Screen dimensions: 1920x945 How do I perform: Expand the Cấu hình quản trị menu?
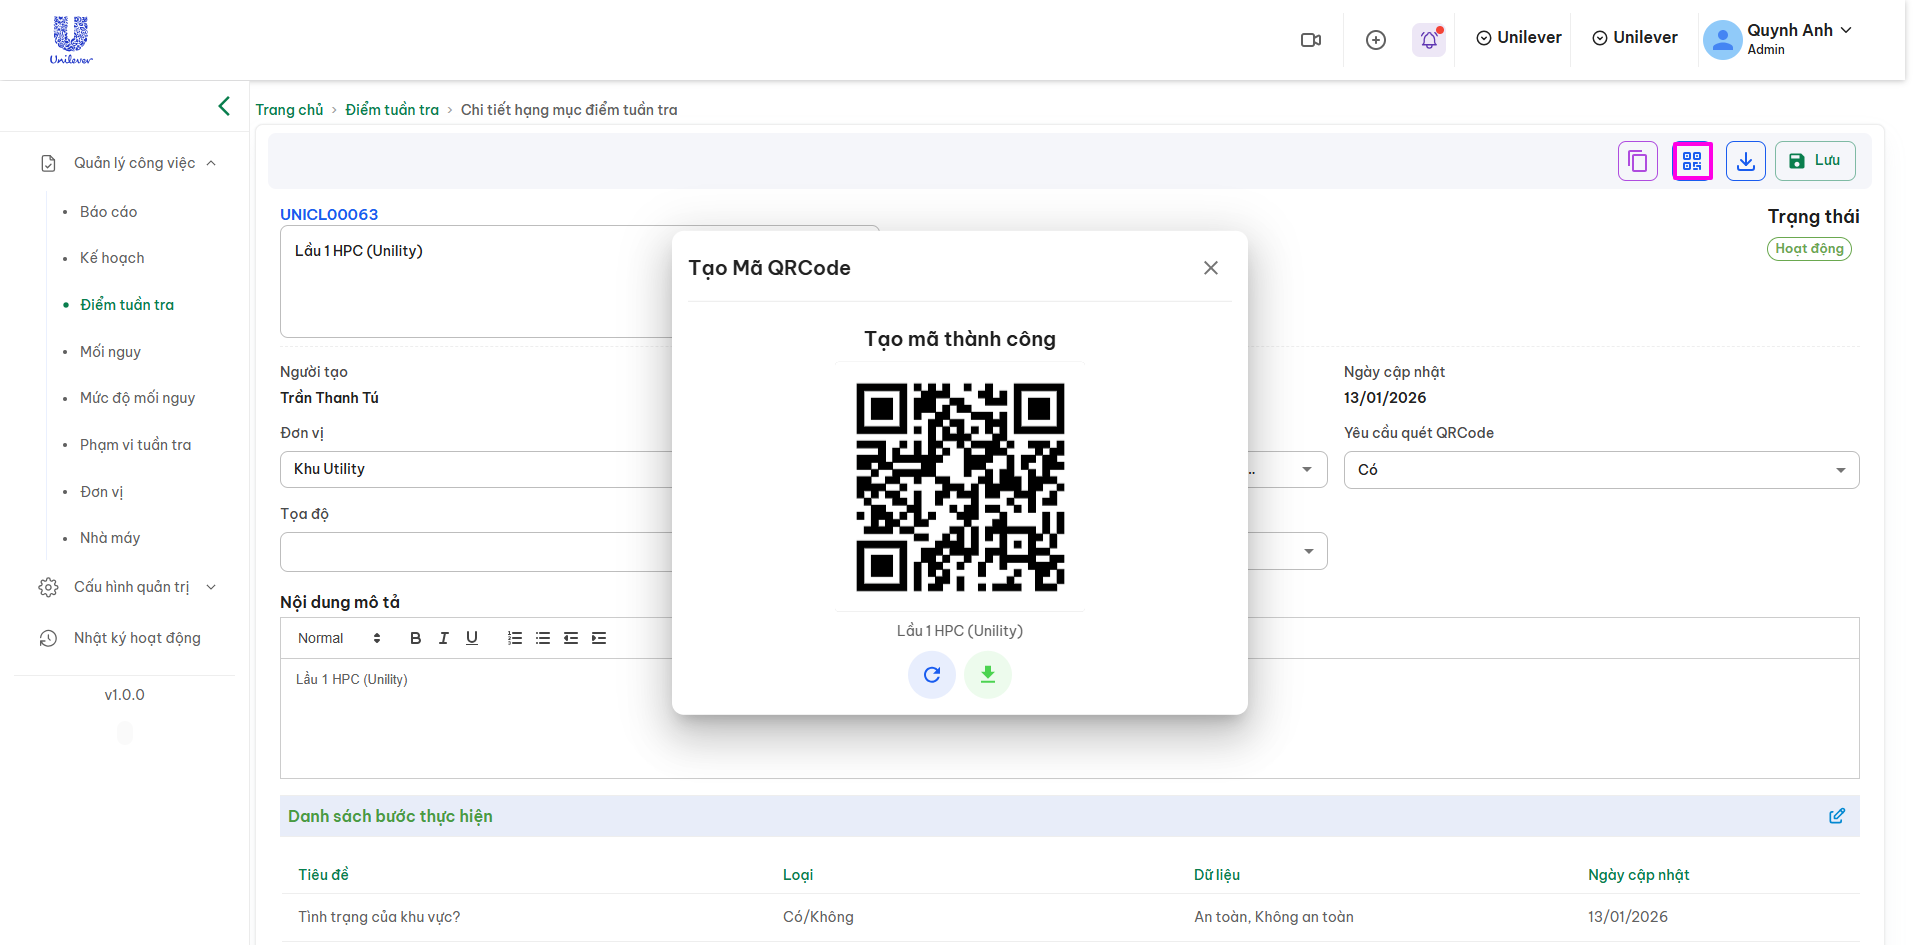(131, 587)
